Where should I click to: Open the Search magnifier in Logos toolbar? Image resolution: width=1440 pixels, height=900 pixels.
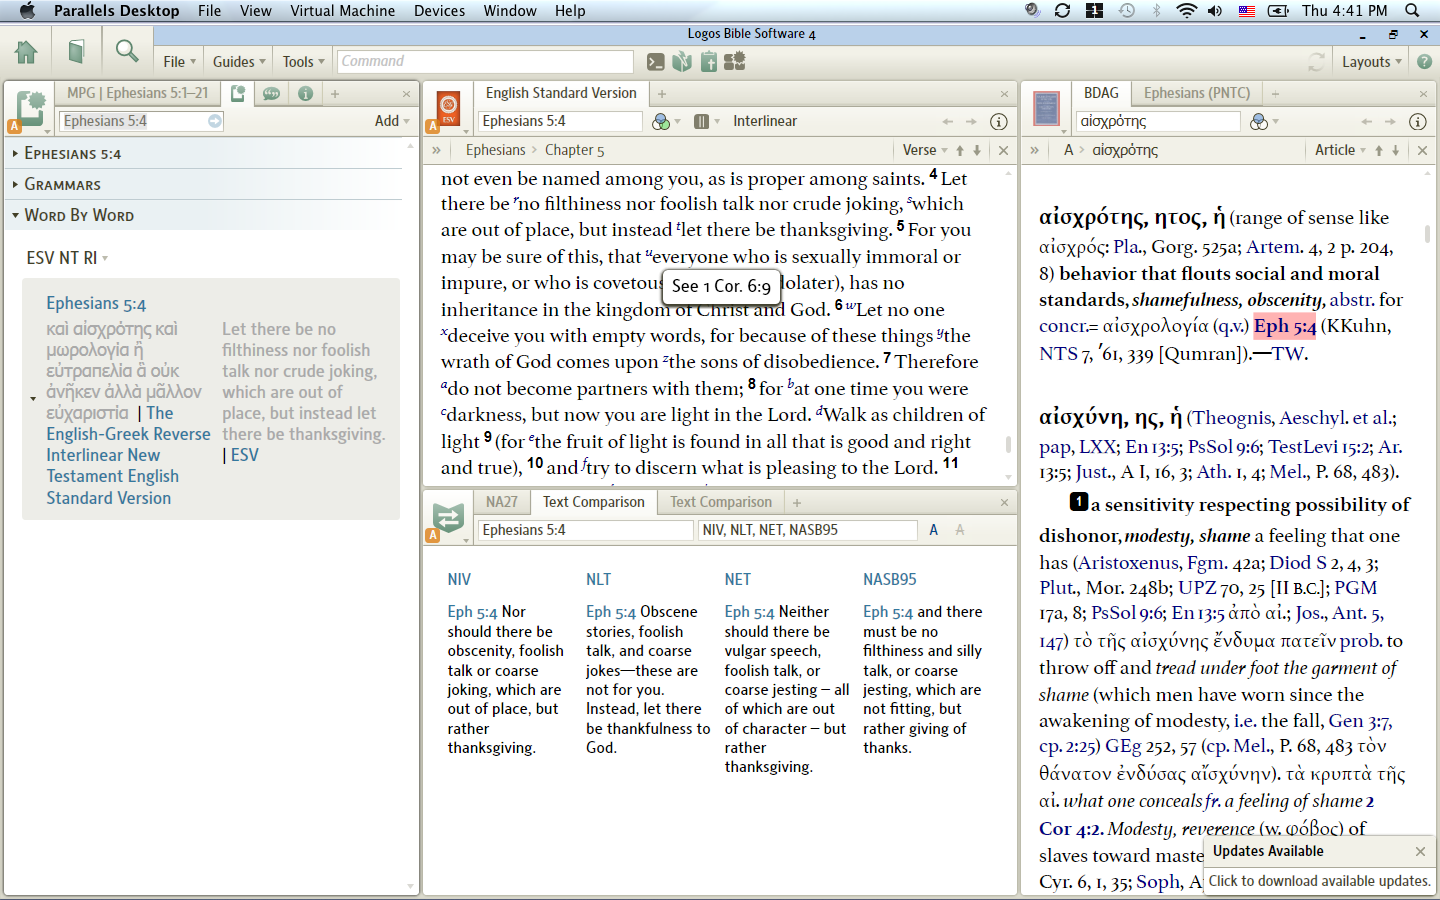(x=126, y=51)
